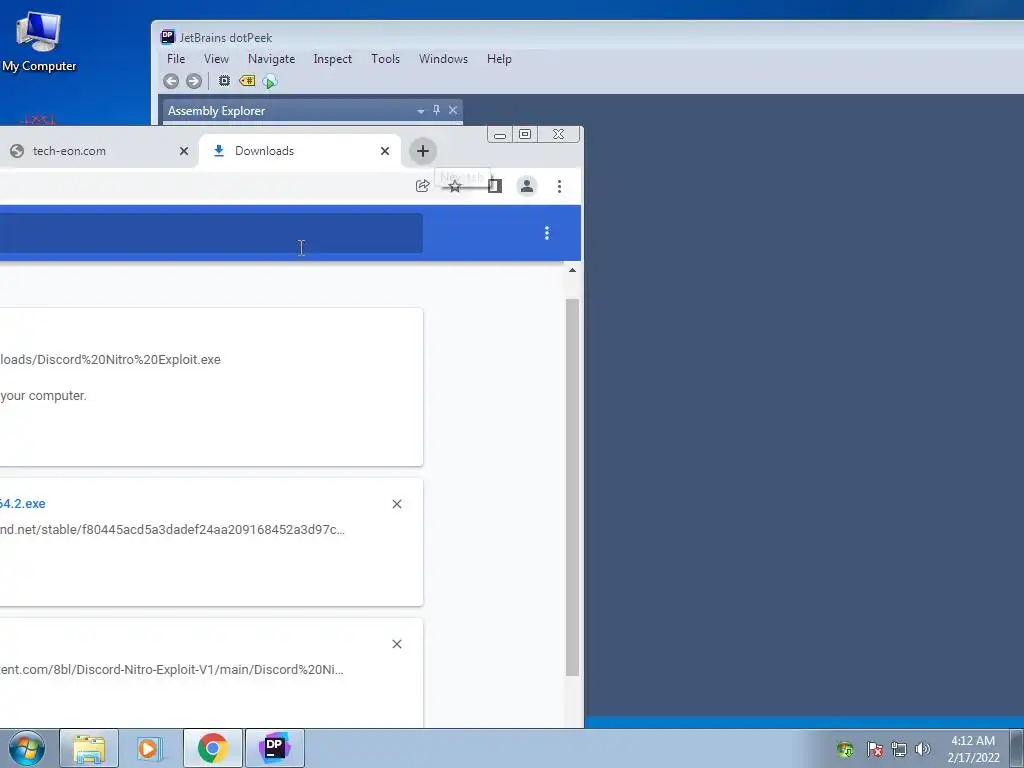Viewport: 1024px width, 768px height.
Task: Click dotPeek navigate back arrow
Action: [x=171, y=81]
